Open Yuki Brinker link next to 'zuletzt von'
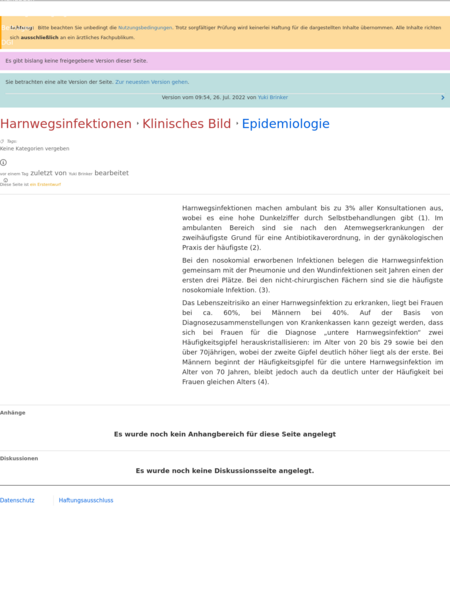This screenshot has height=600, width=450. click(x=80, y=174)
